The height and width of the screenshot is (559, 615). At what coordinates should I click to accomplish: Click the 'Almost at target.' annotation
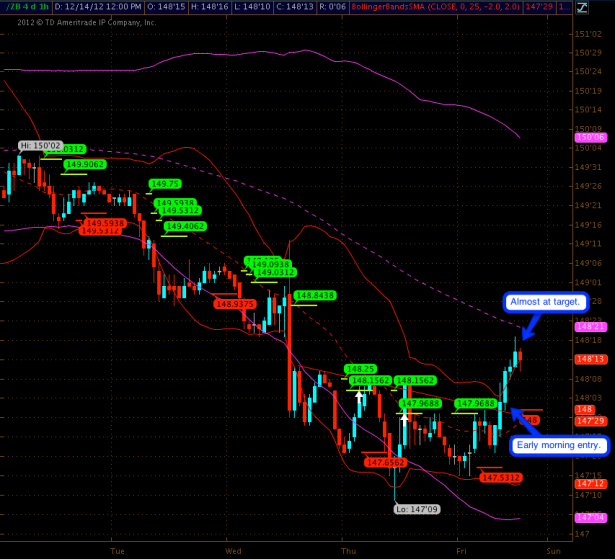pyautogui.click(x=541, y=301)
